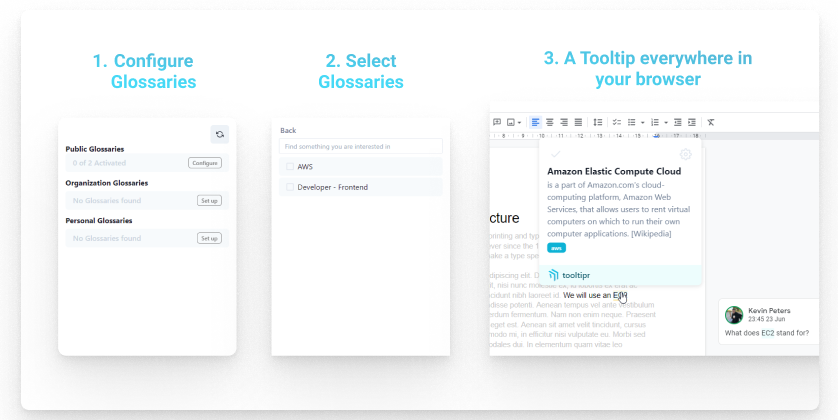This screenshot has width=838, height=420.
Task: Click the aws tag in tooltip
Action: click(556, 248)
